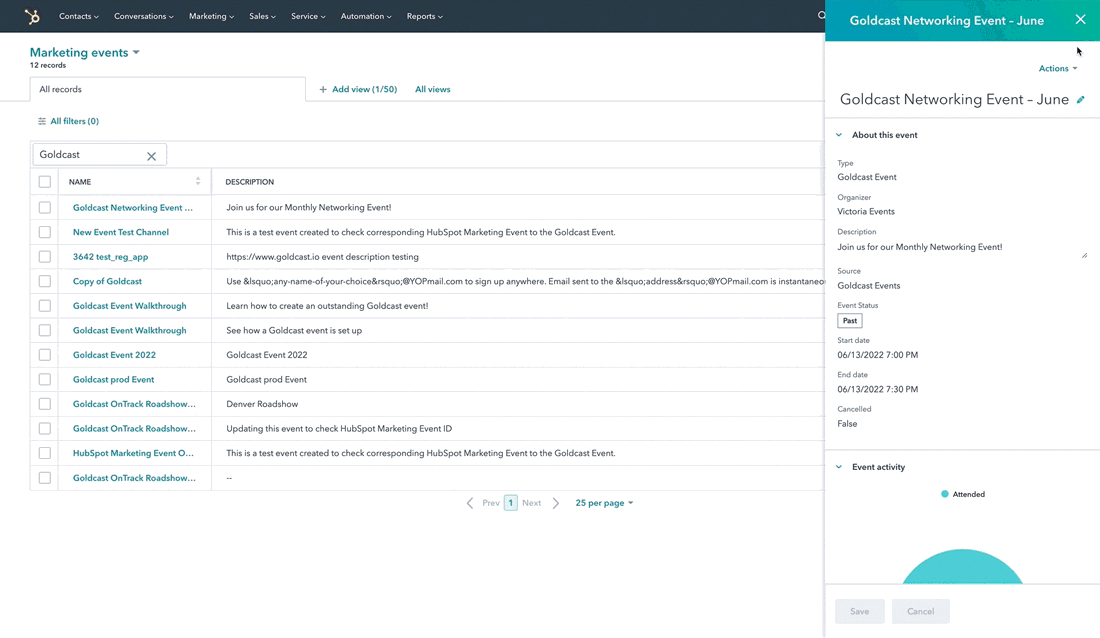Collapse the About this event section

click(839, 135)
